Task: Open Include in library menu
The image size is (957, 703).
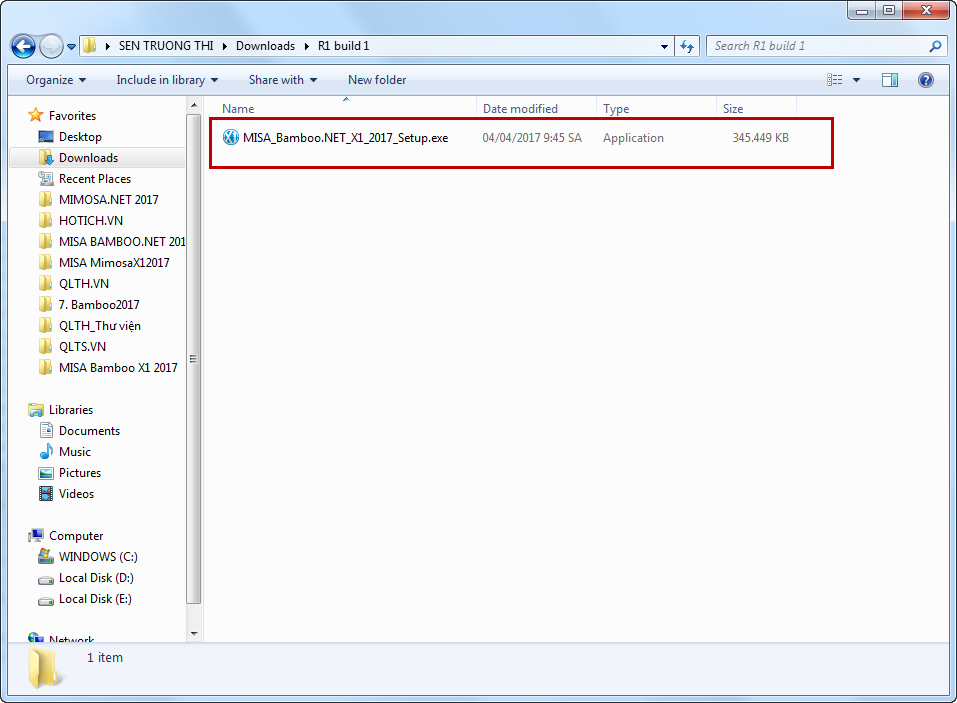Action: tap(167, 80)
